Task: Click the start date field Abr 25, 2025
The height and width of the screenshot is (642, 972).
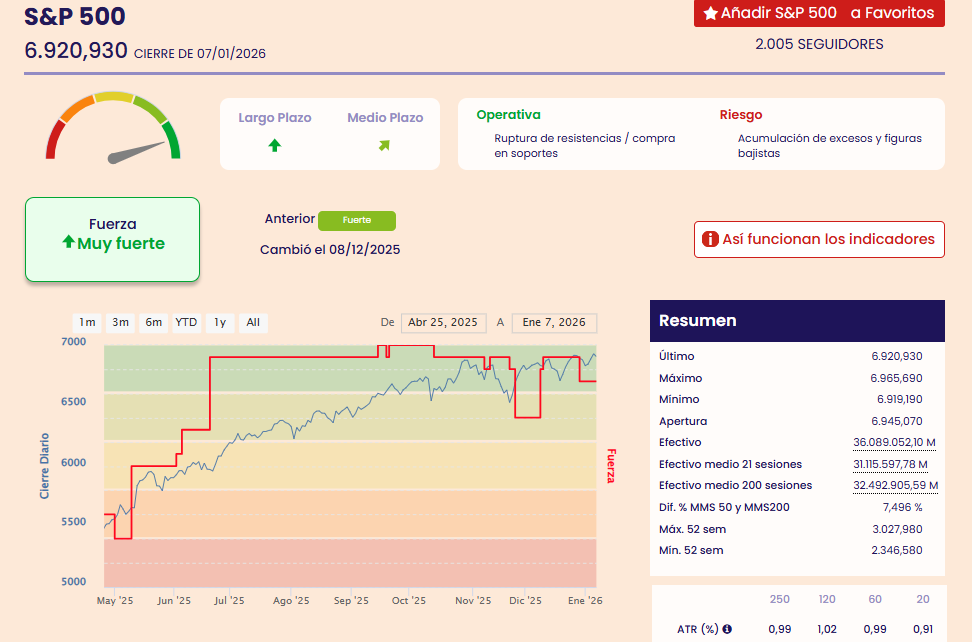Action: [x=443, y=323]
